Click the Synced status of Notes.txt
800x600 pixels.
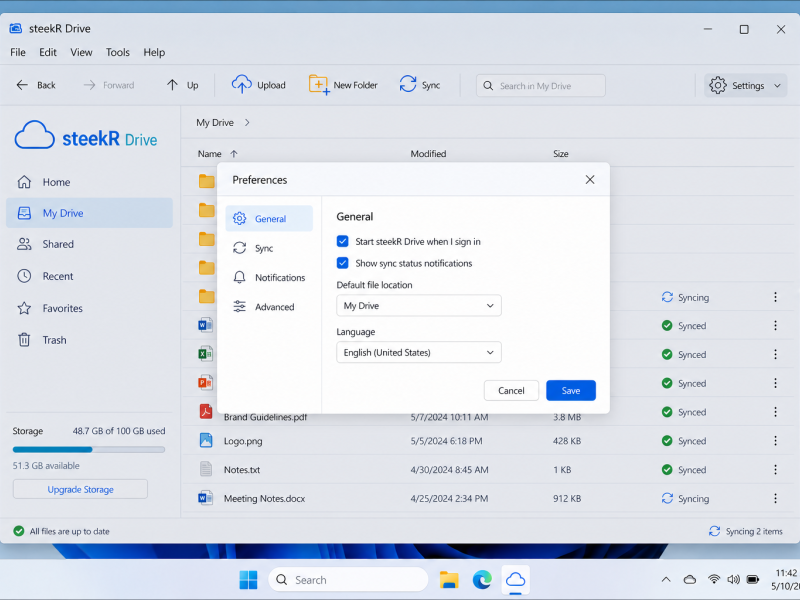684,469
